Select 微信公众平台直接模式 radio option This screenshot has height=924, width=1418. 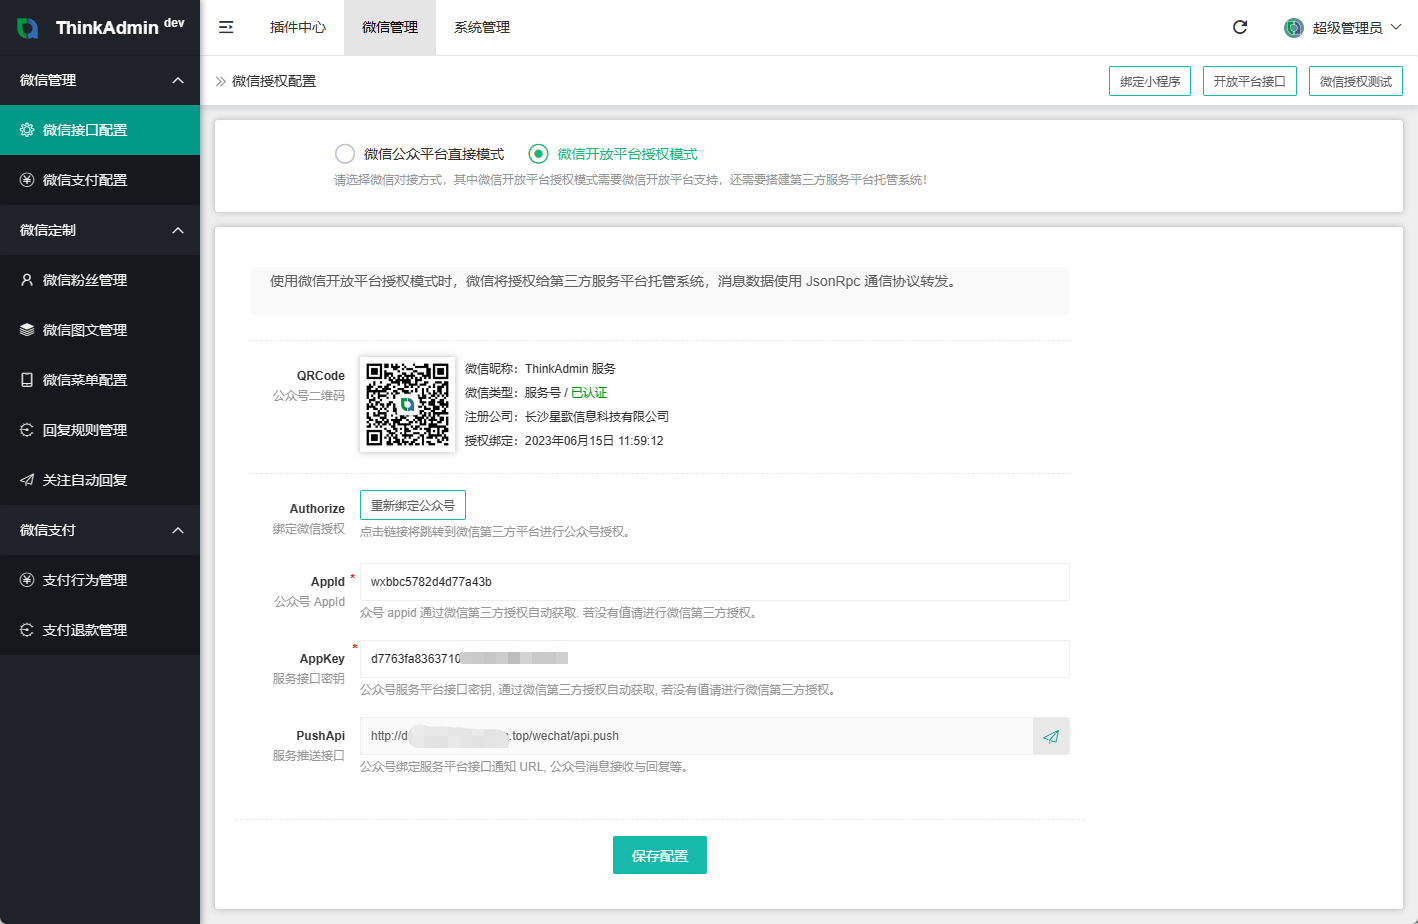click(345, 154)
